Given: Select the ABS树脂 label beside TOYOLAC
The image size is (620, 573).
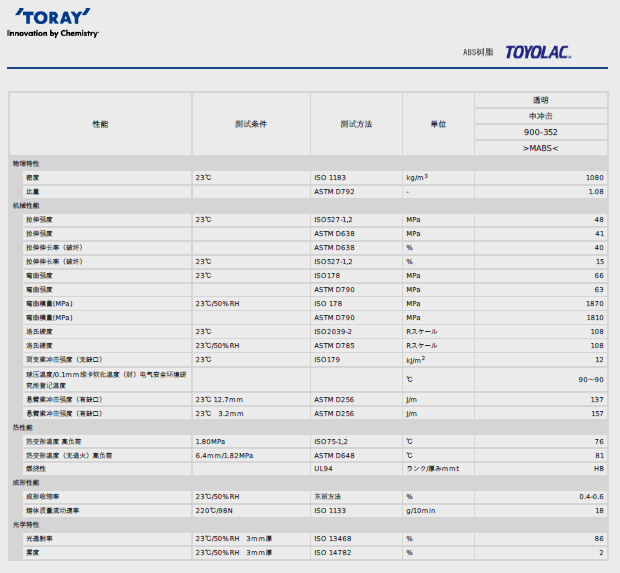Looking at the screenshot, I should pyautogui.click(x=478, y=53).
